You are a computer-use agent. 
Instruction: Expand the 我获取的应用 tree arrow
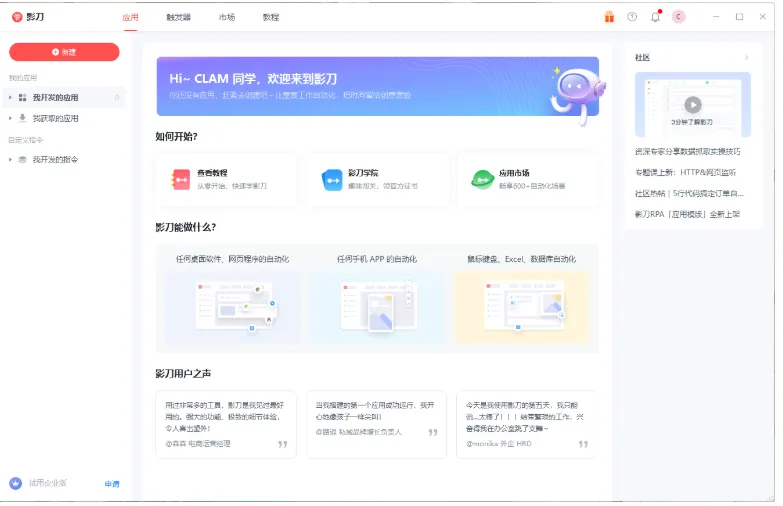(x=10, y=118)
